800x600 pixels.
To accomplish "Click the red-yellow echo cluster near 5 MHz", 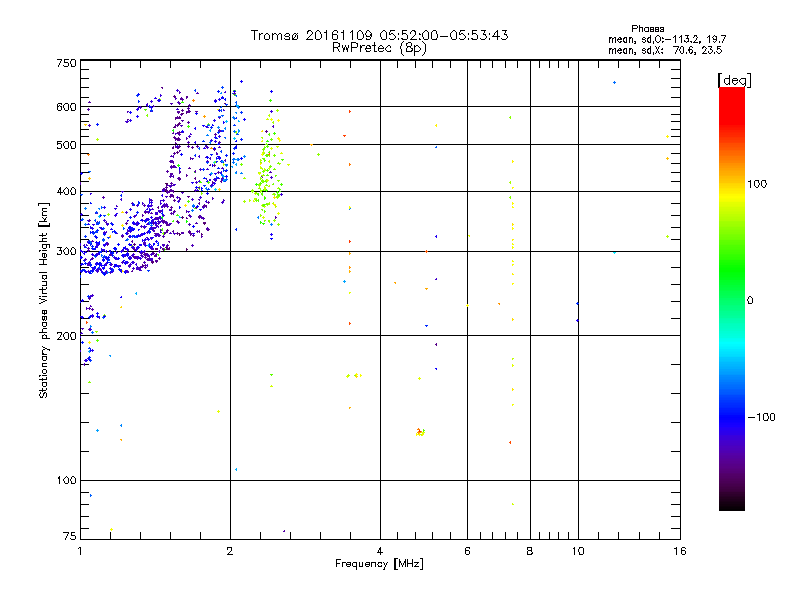I will point(420,432).
